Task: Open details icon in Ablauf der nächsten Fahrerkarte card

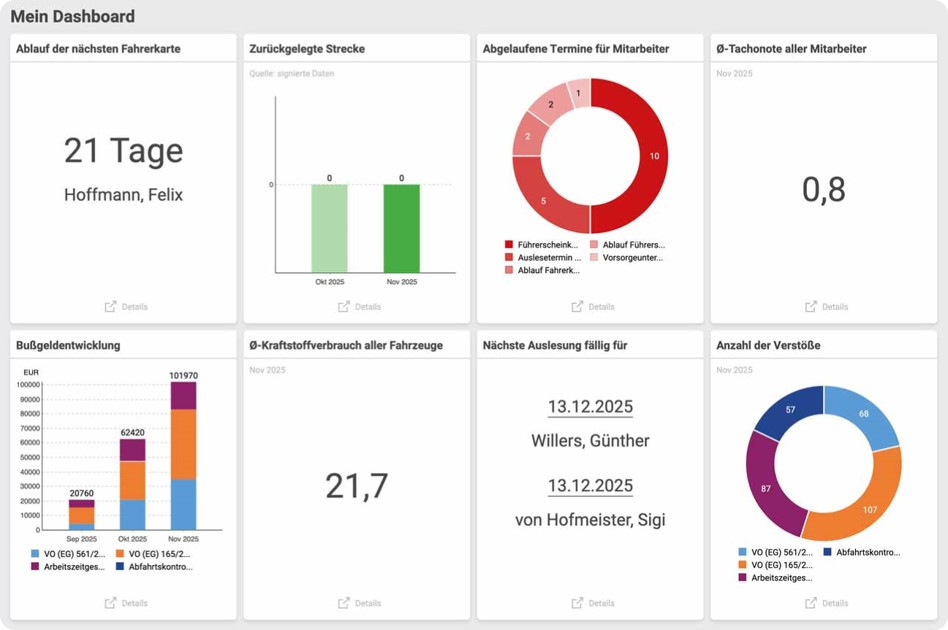Action: pyautogui.click(x=111, y=307)
